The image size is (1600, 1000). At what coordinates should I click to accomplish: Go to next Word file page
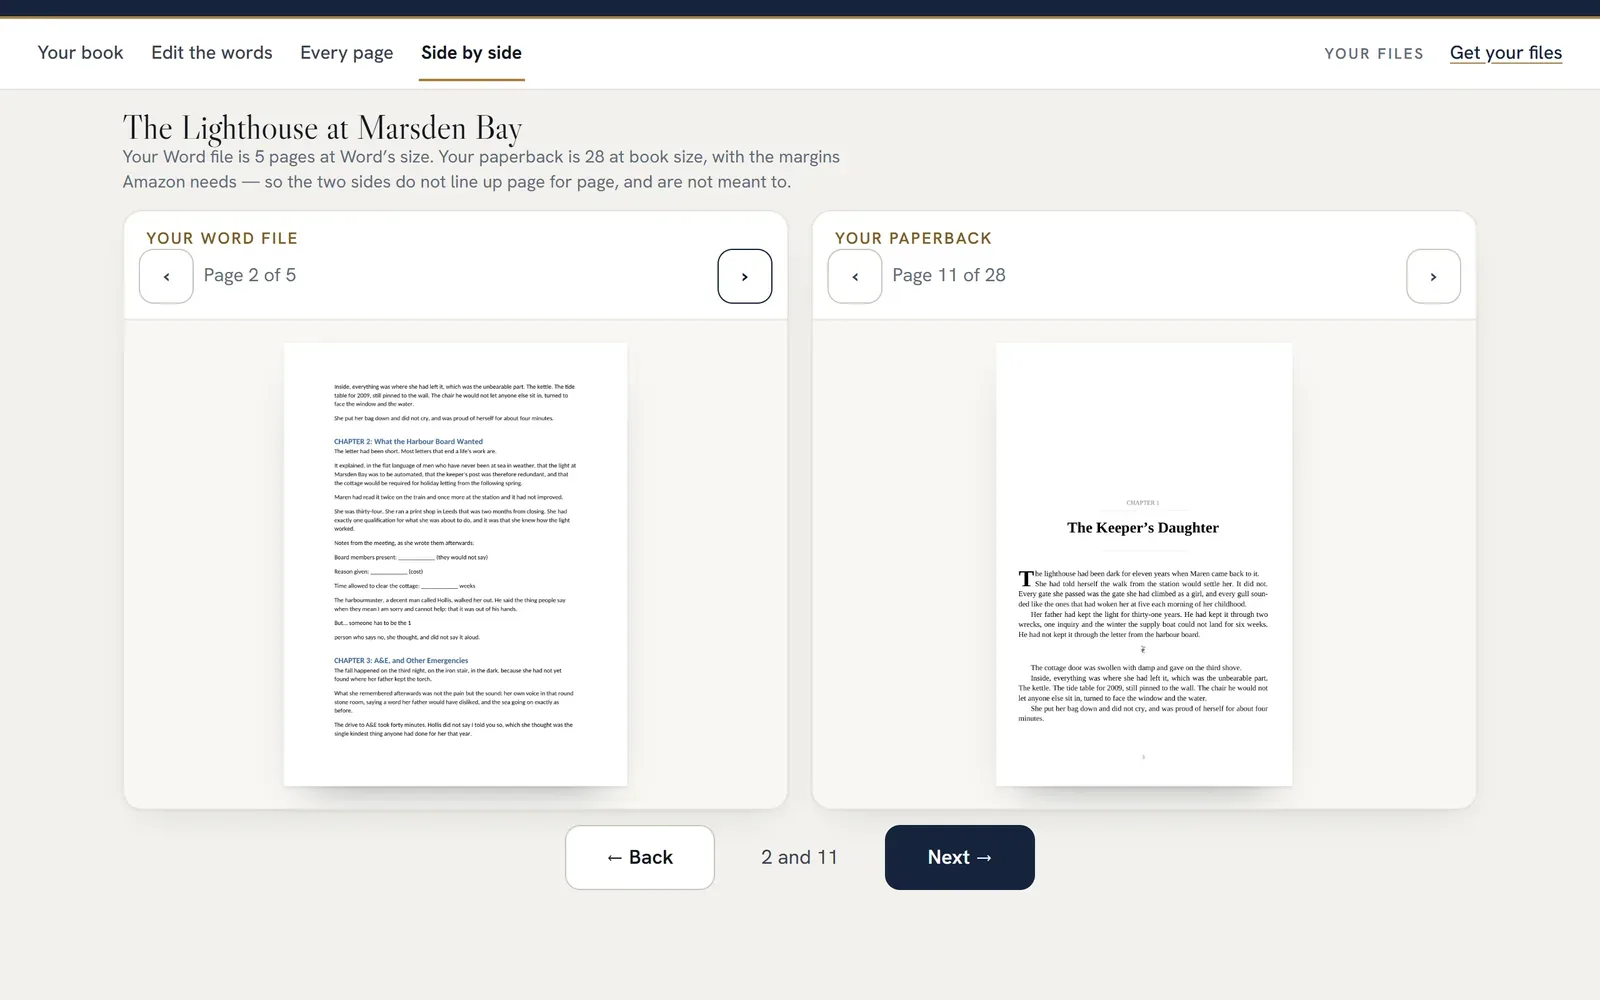coord(745,276)
